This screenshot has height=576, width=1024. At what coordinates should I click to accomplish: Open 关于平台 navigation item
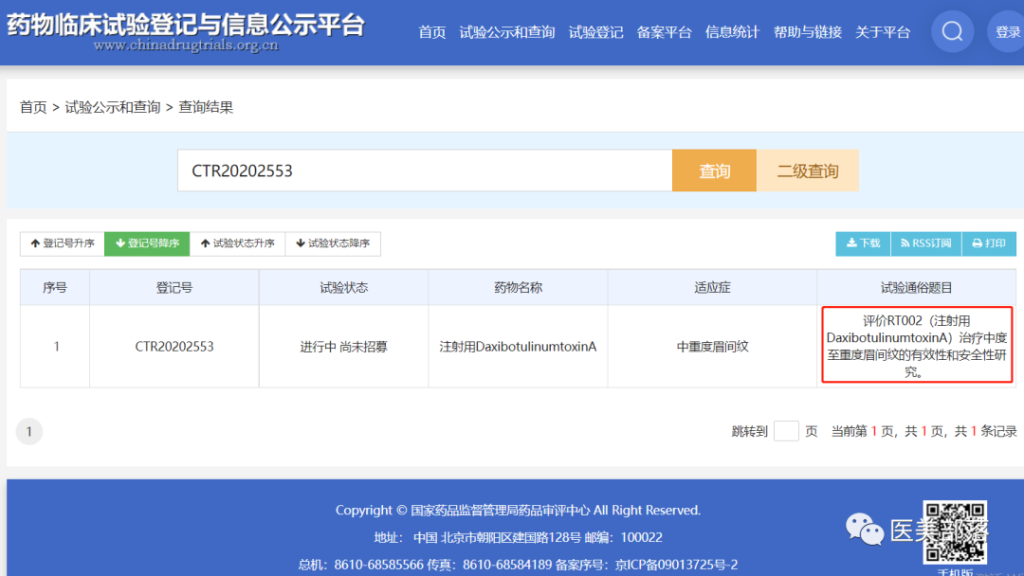(882, 32)
